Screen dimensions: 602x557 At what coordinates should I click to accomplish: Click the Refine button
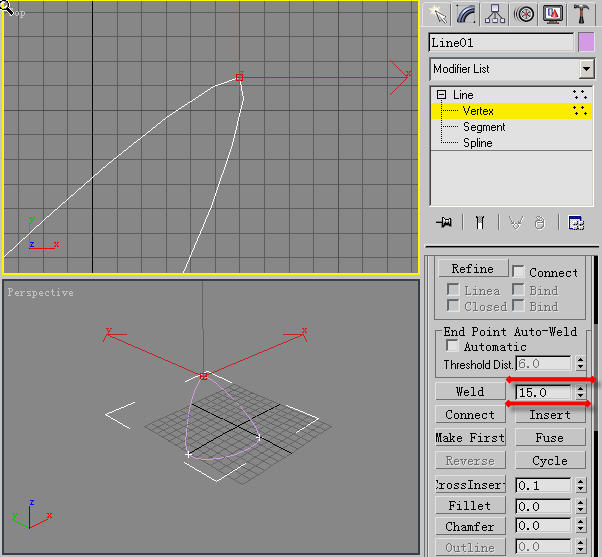473,269
